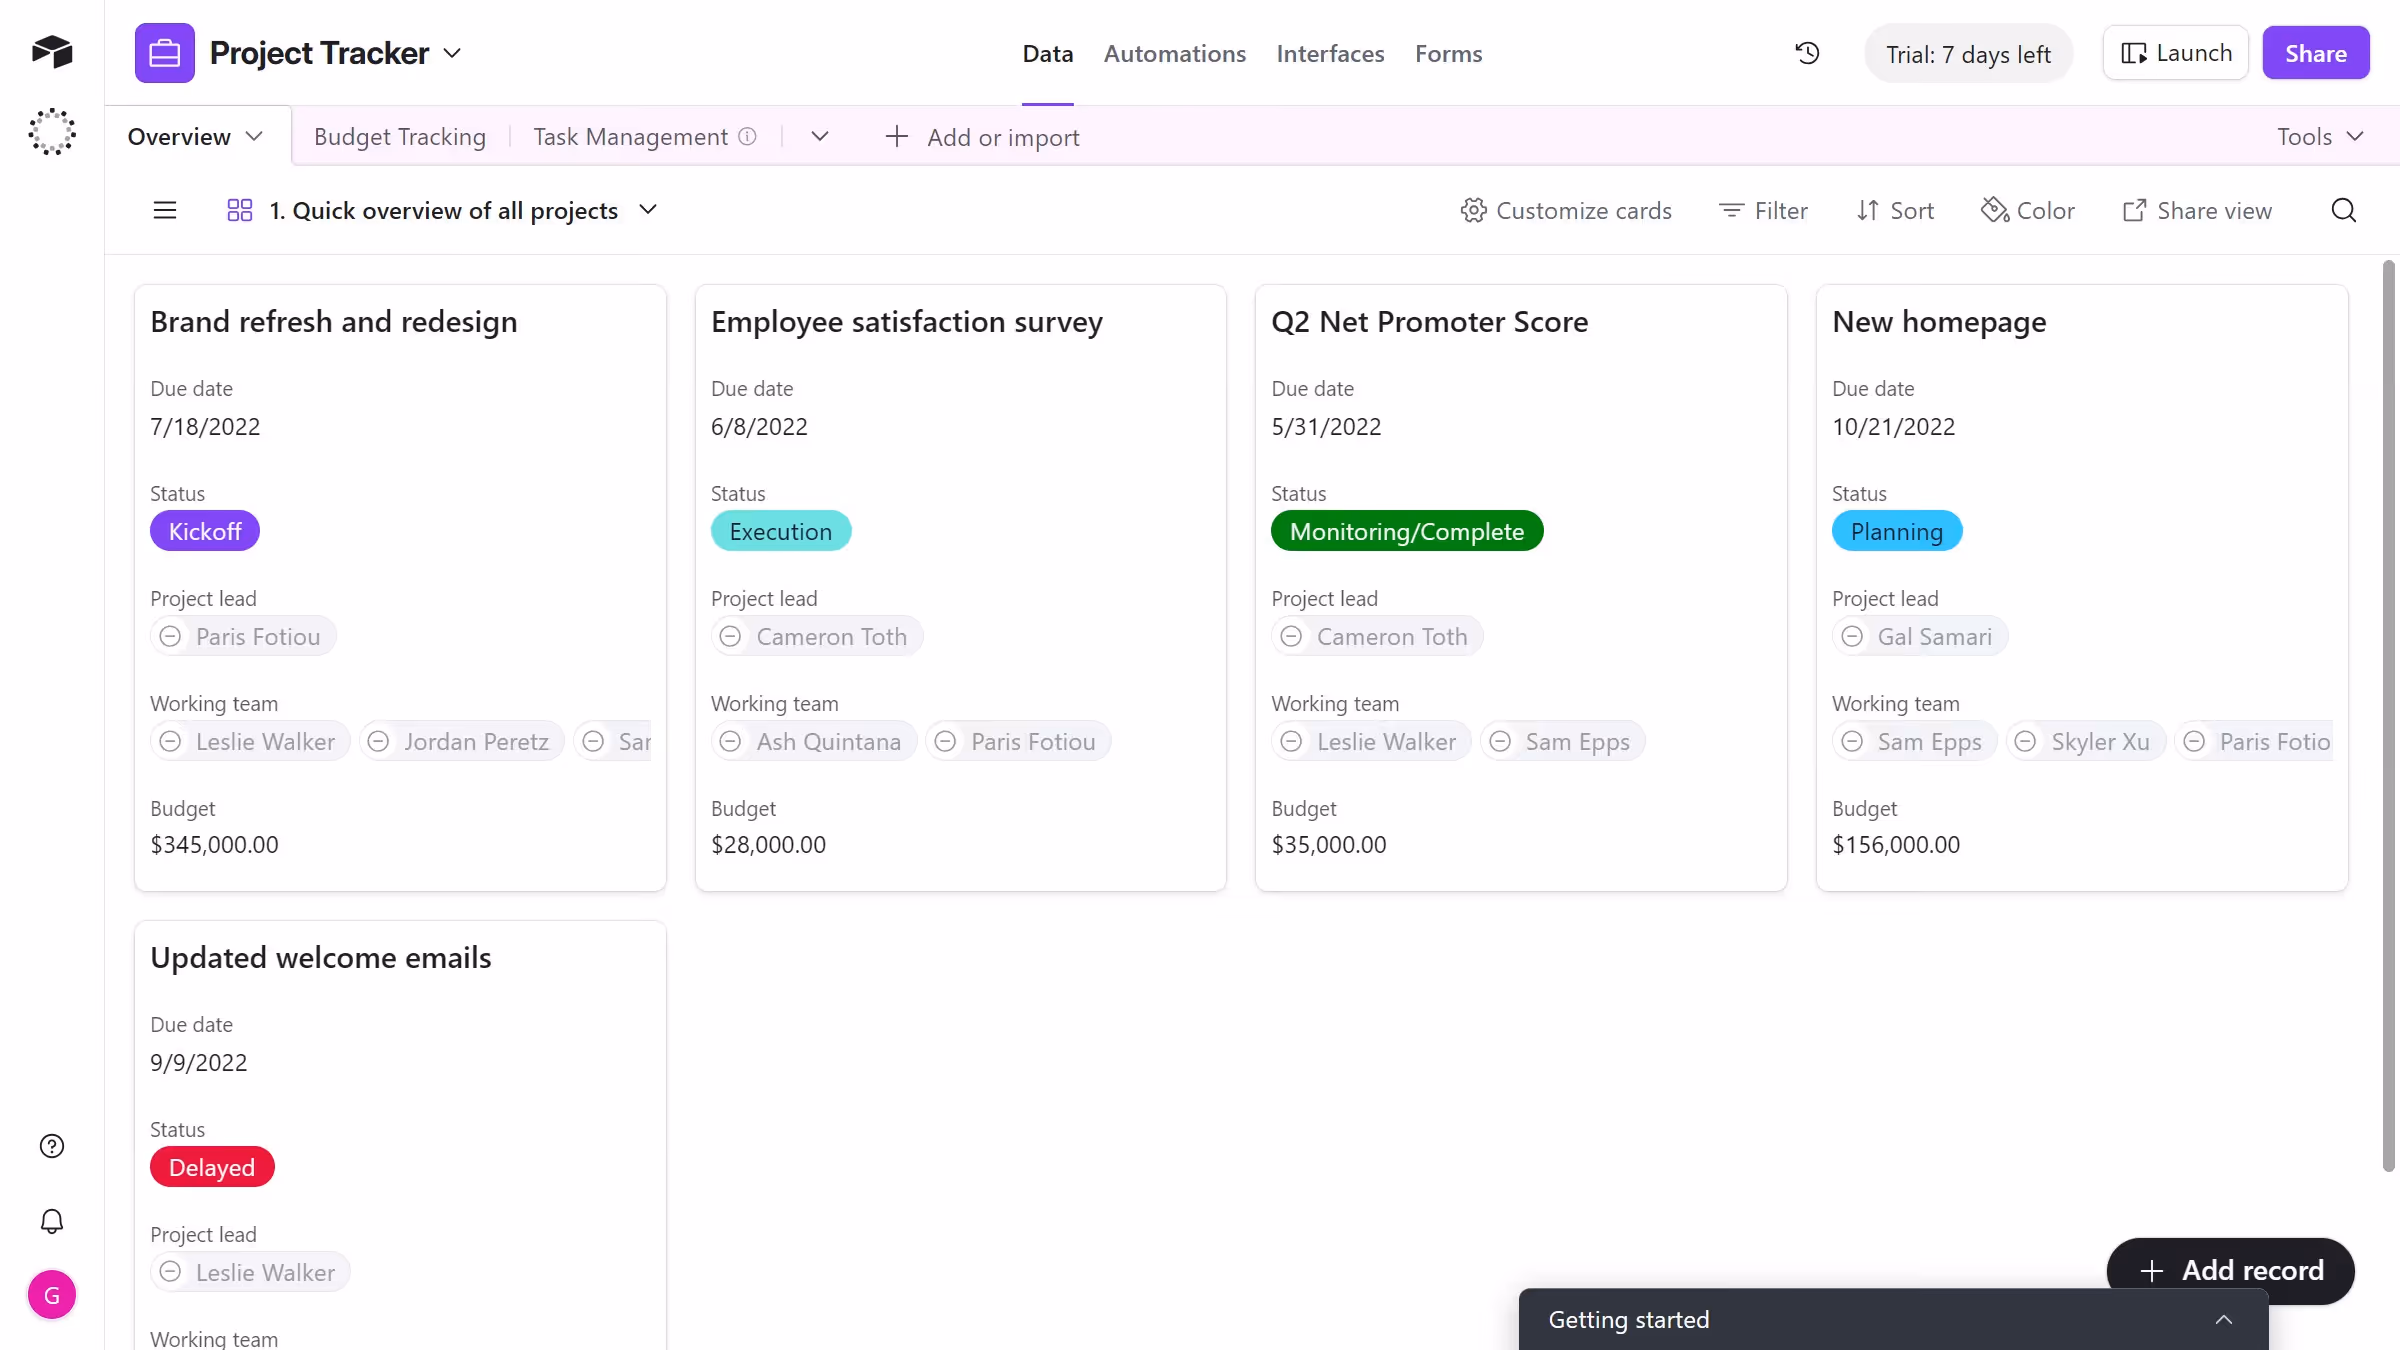Open help via the question mark icon

click(51, 1145)
